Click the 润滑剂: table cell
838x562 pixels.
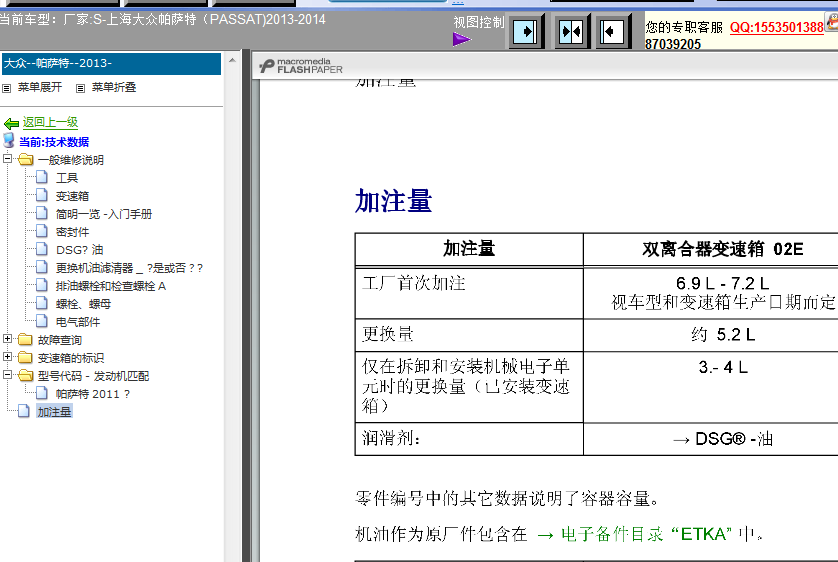(x=469, y=439)
